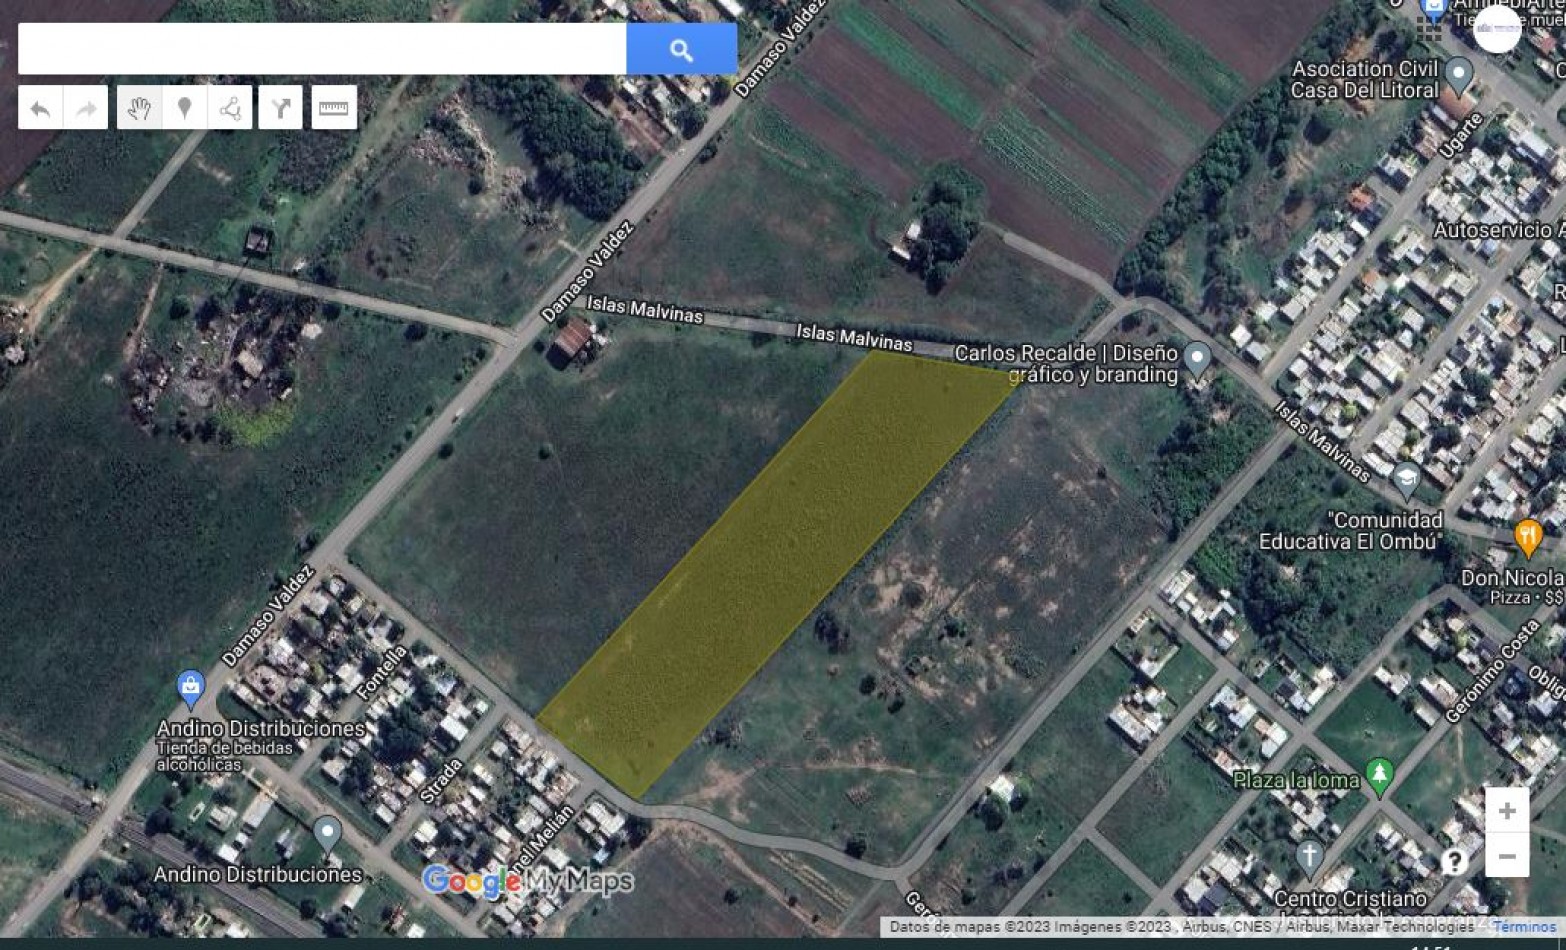Select the Plaza la loma park marker
This screenshot has width=1566, height=950.
coord(1379,775)
